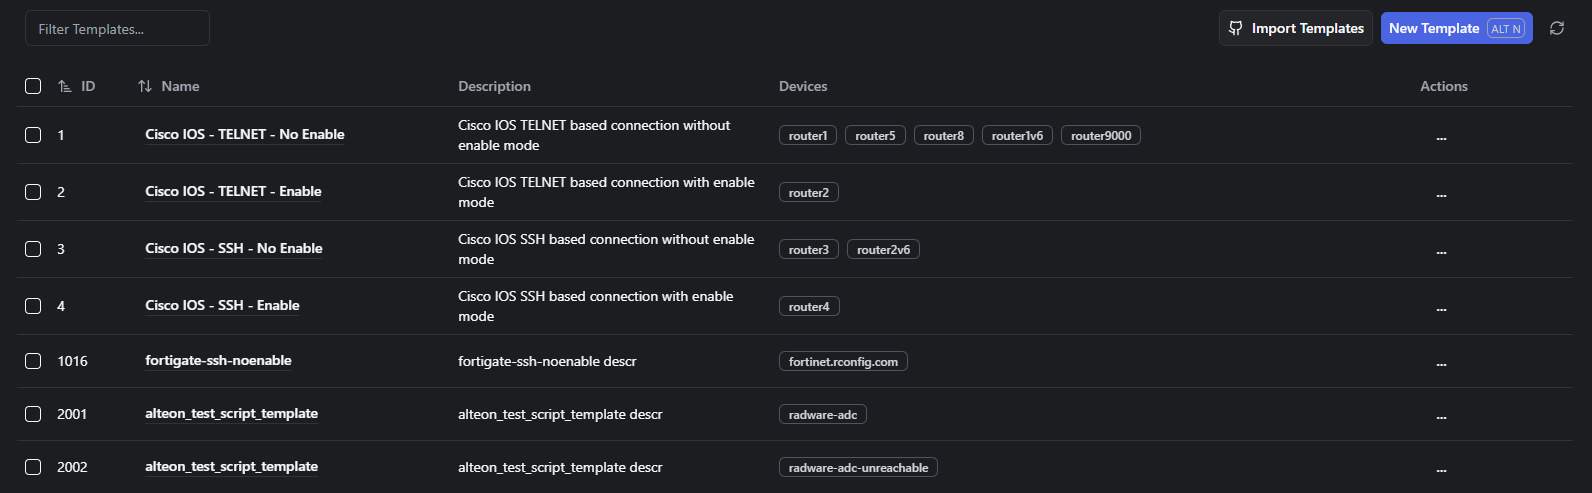Open the Cisco IOS - TELNET - Enable link
Viewport: 1592px width, 493px height.
(x=233, y=191)
